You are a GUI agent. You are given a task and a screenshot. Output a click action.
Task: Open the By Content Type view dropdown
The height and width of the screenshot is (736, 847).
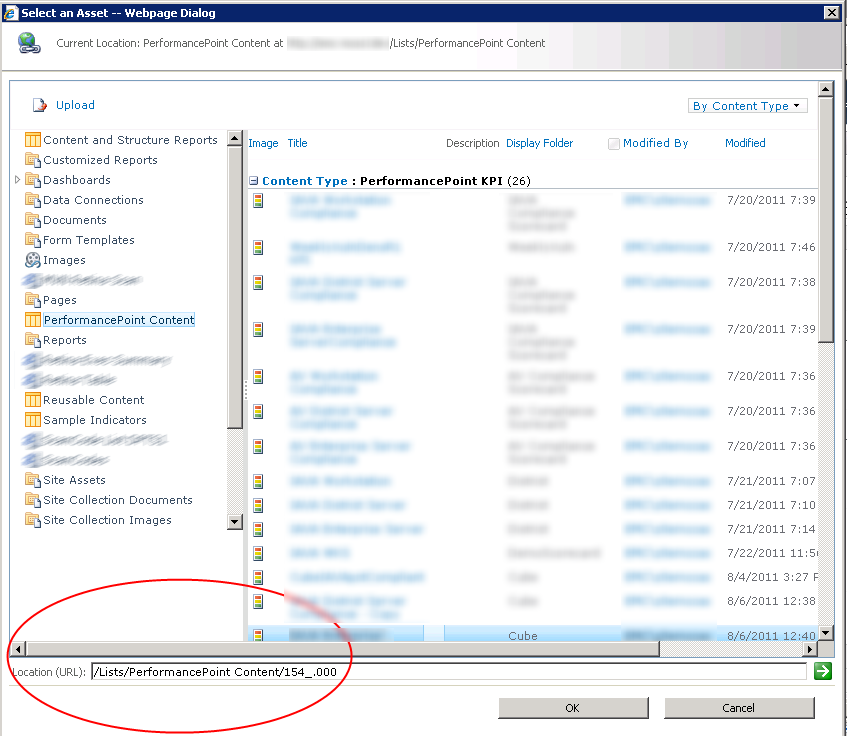747,106
